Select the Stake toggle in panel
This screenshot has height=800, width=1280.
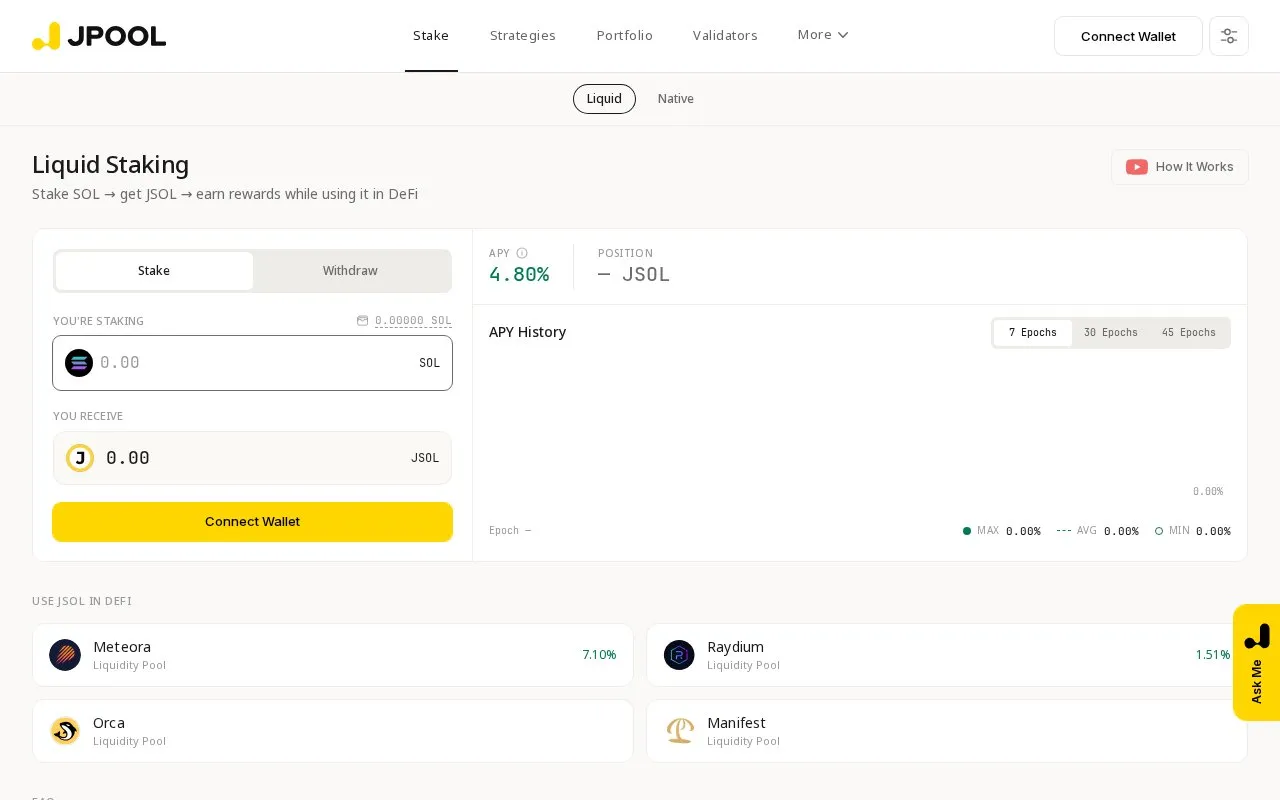[154, 271]
